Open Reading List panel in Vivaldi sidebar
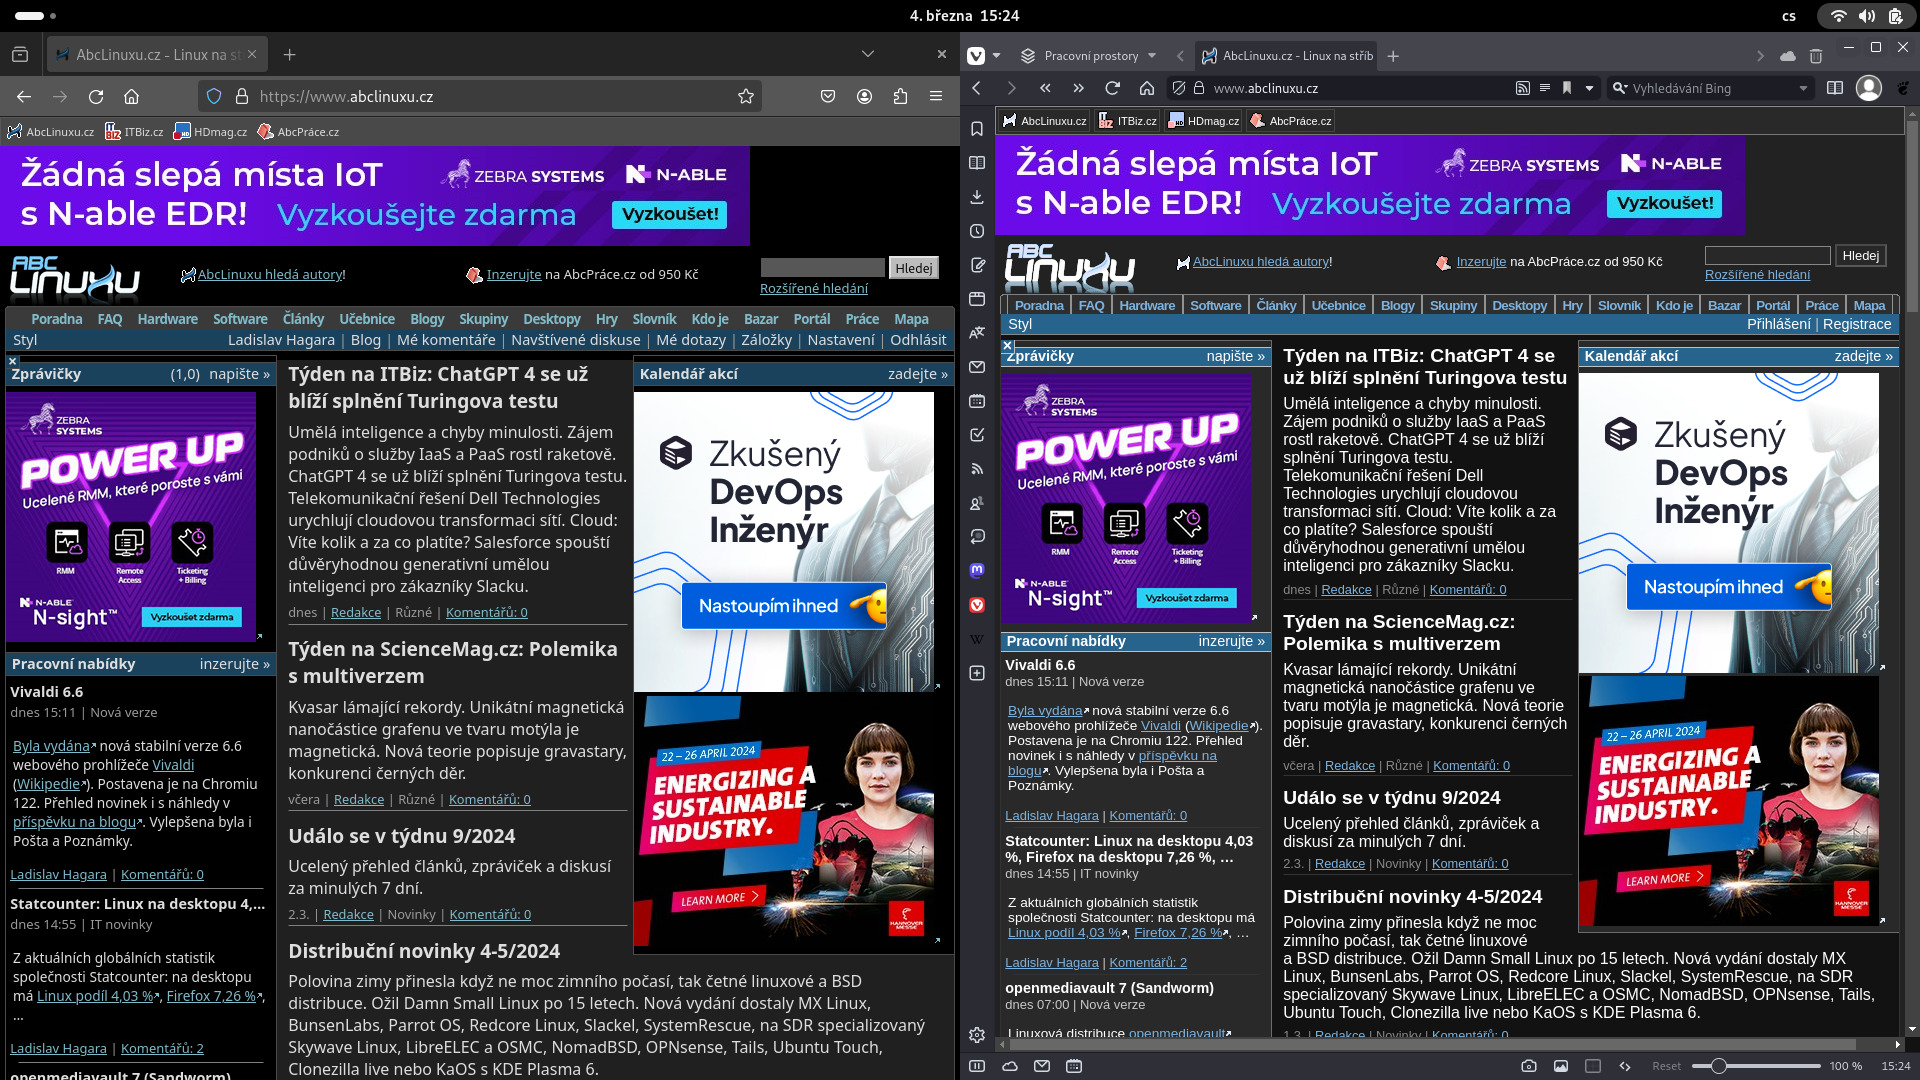This screenshot has height=1080, width=1920. [x=977, y=163]
